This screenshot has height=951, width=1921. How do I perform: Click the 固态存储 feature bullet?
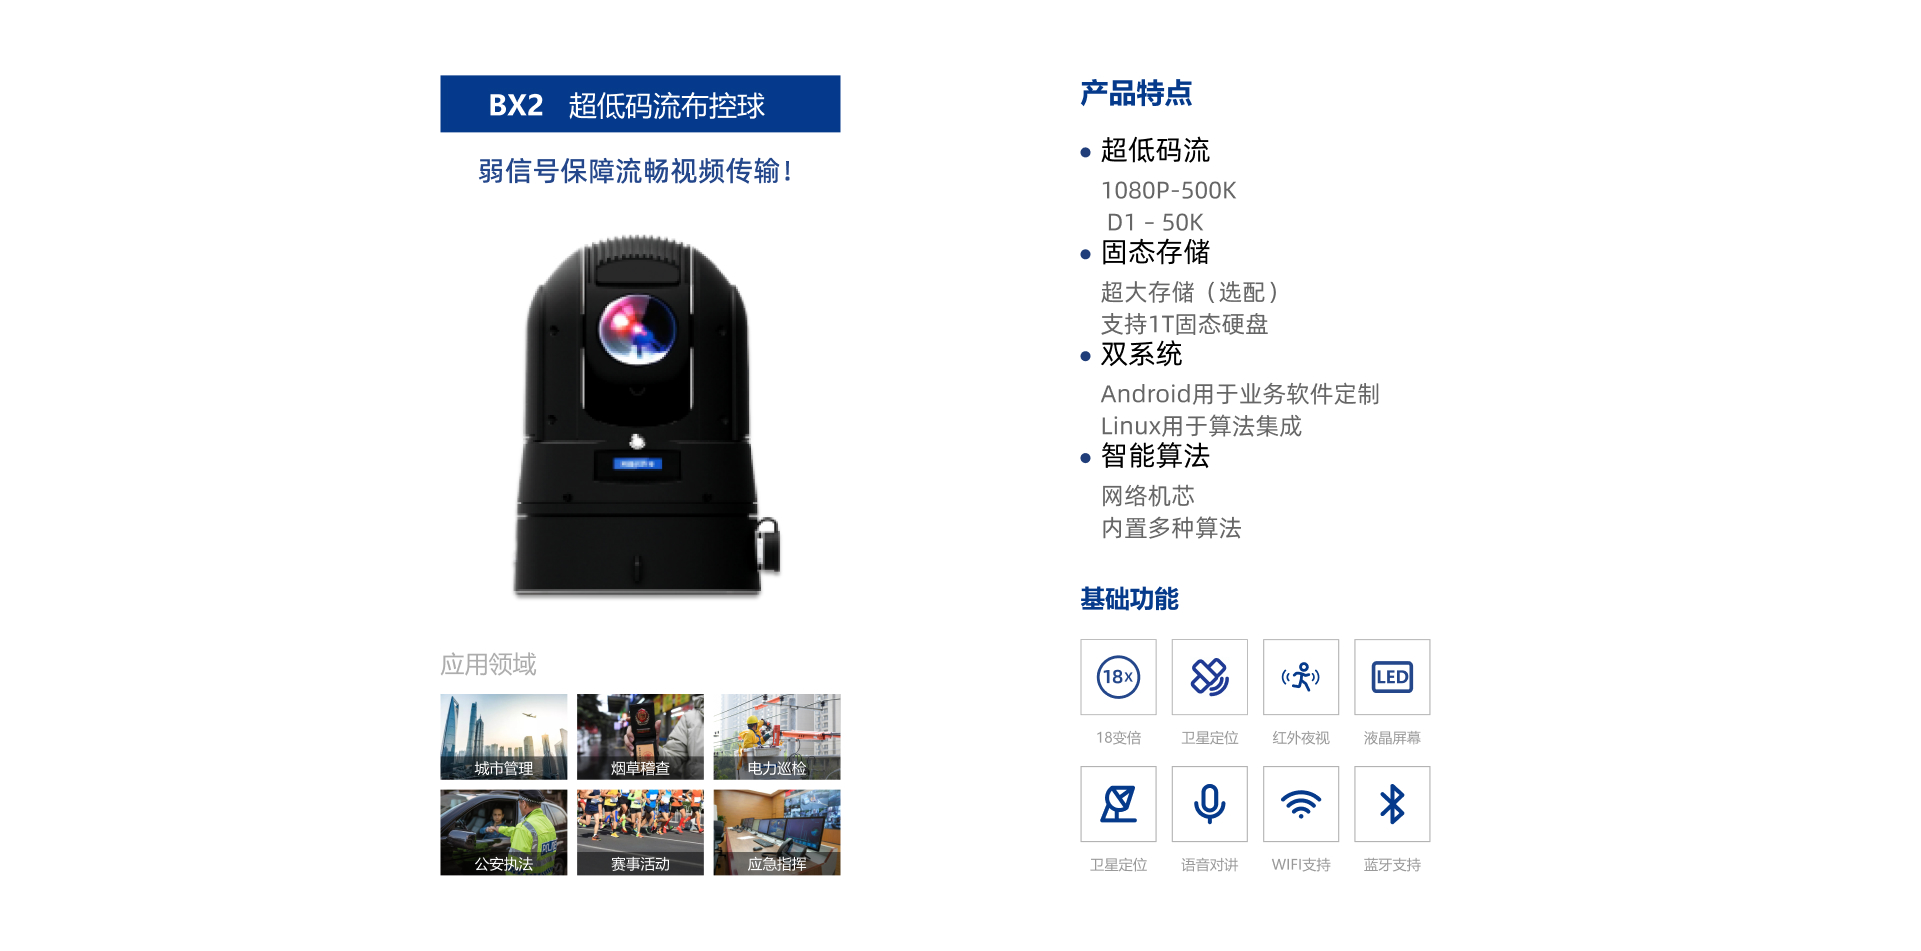1155,253
